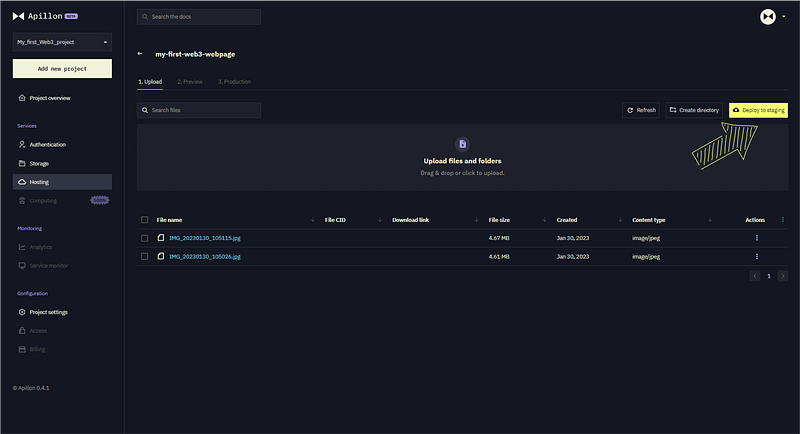
Task: Click Deploy to staging button
Action: click(x=758, y=110)
